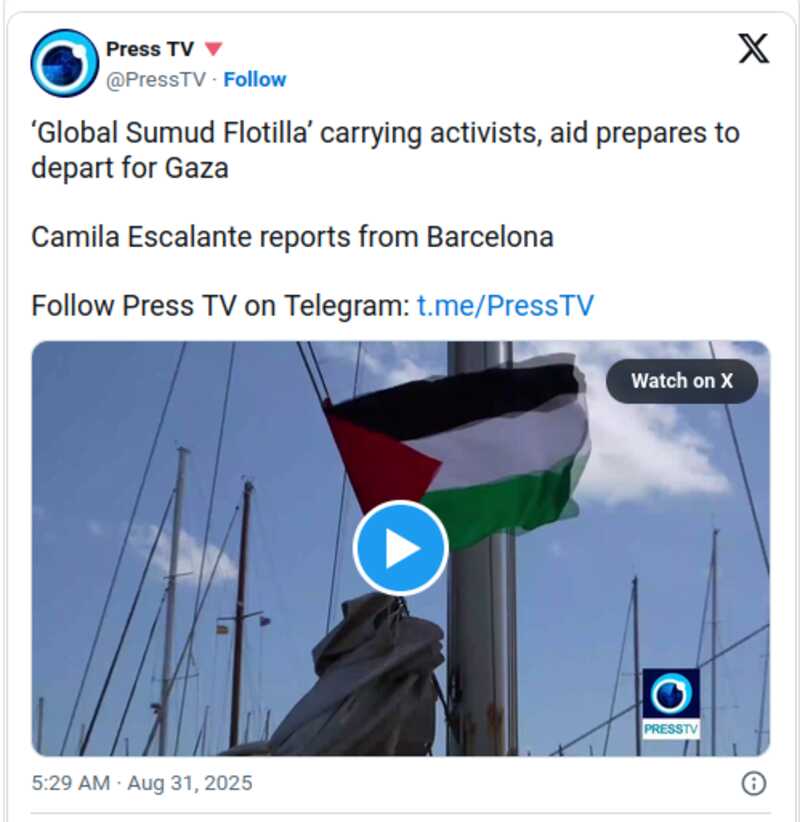Open the 5:29 AM tweet timestamp
800x822 pixels.
point(71,783)
